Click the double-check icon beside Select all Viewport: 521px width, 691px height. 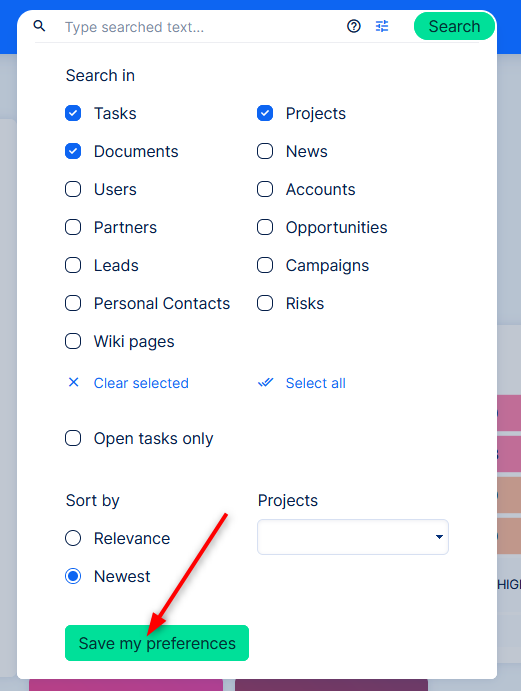point(265,383)
